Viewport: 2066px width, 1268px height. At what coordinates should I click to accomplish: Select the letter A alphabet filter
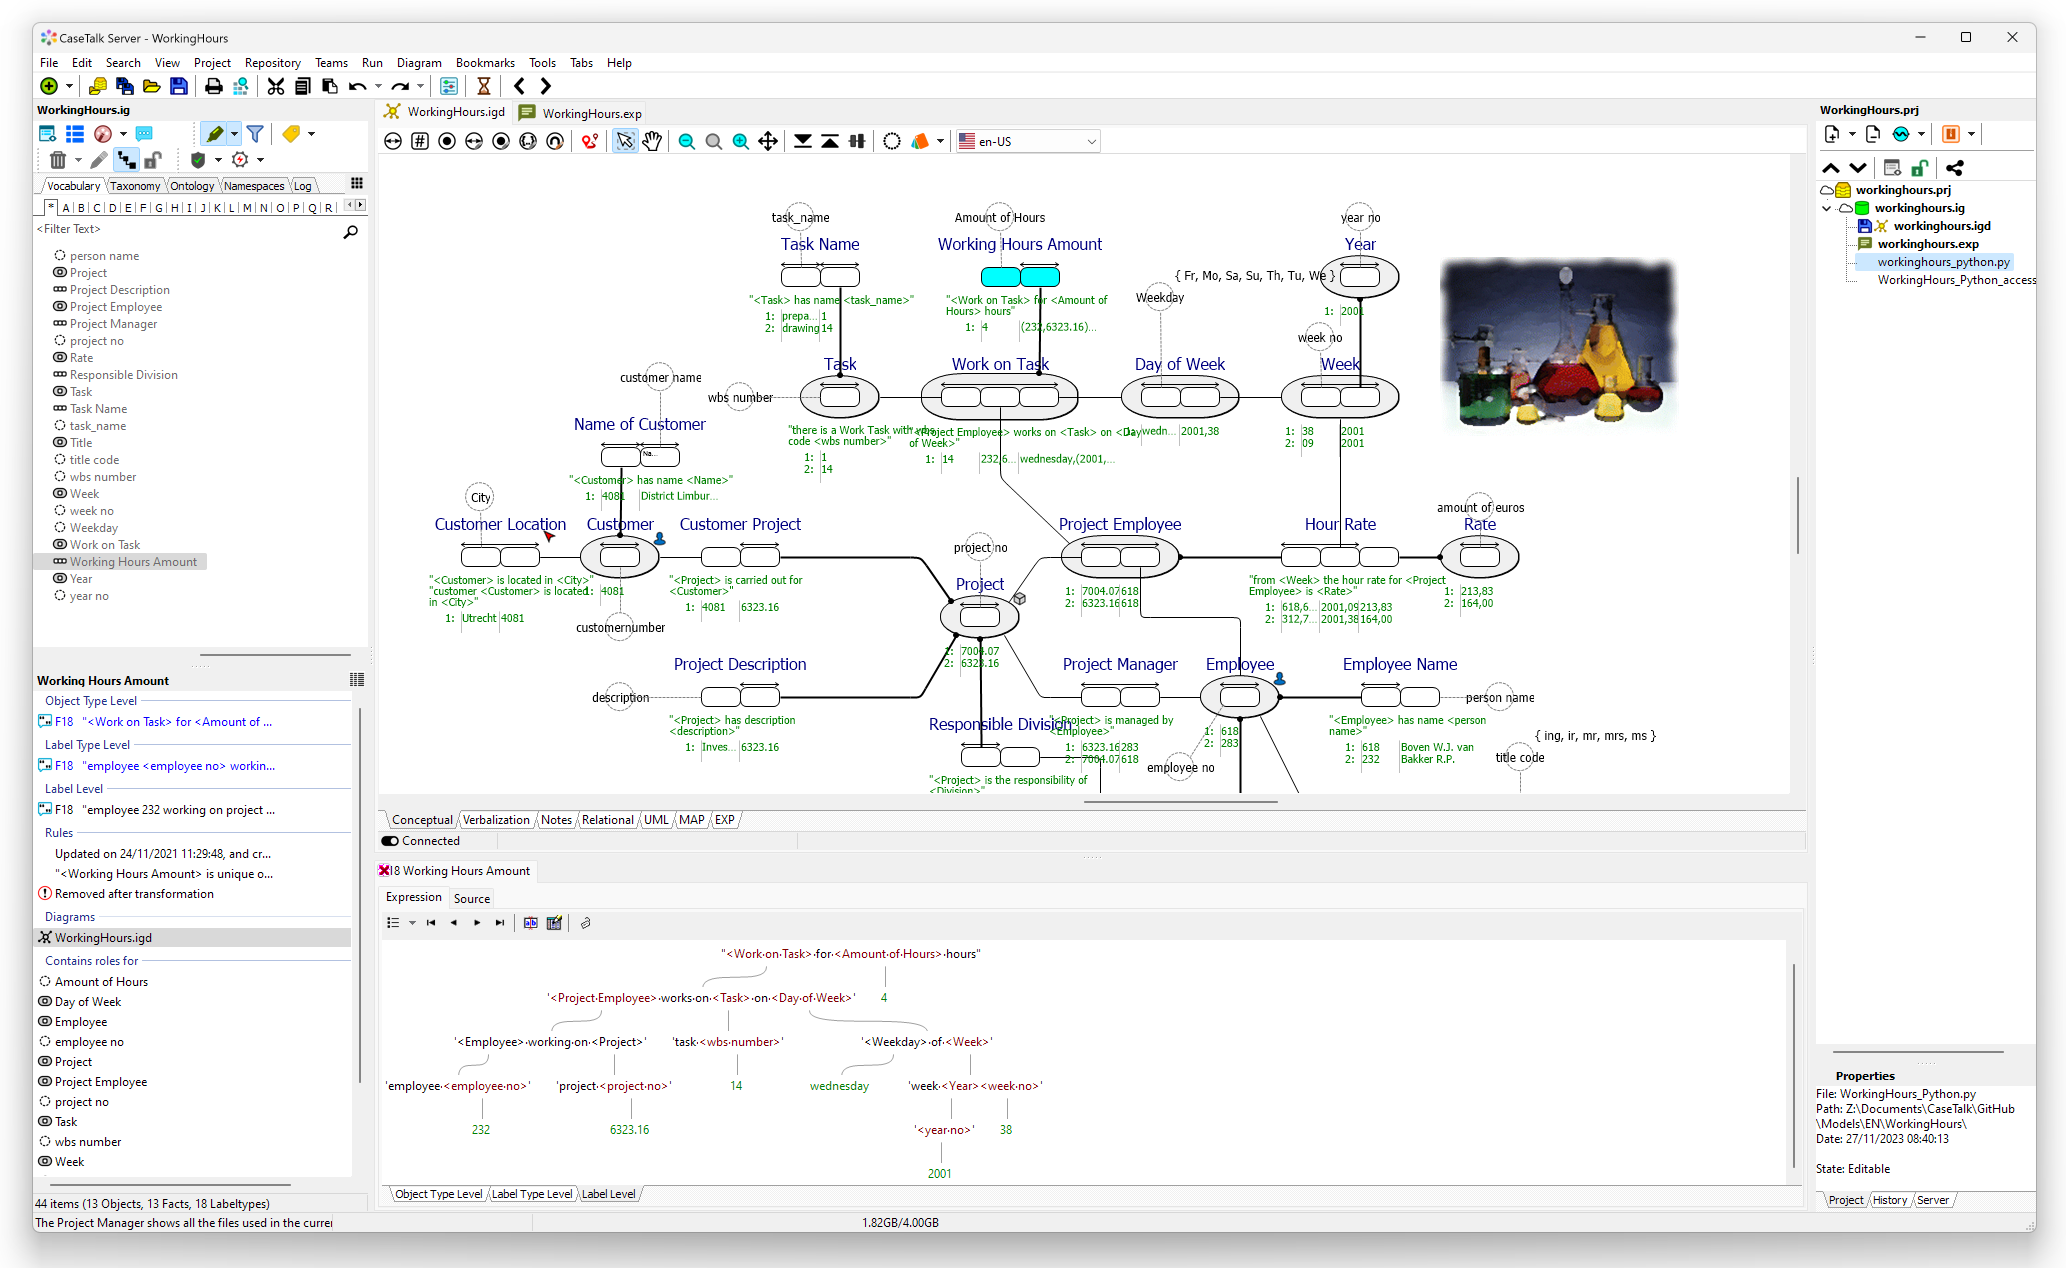tap(66, 208)
